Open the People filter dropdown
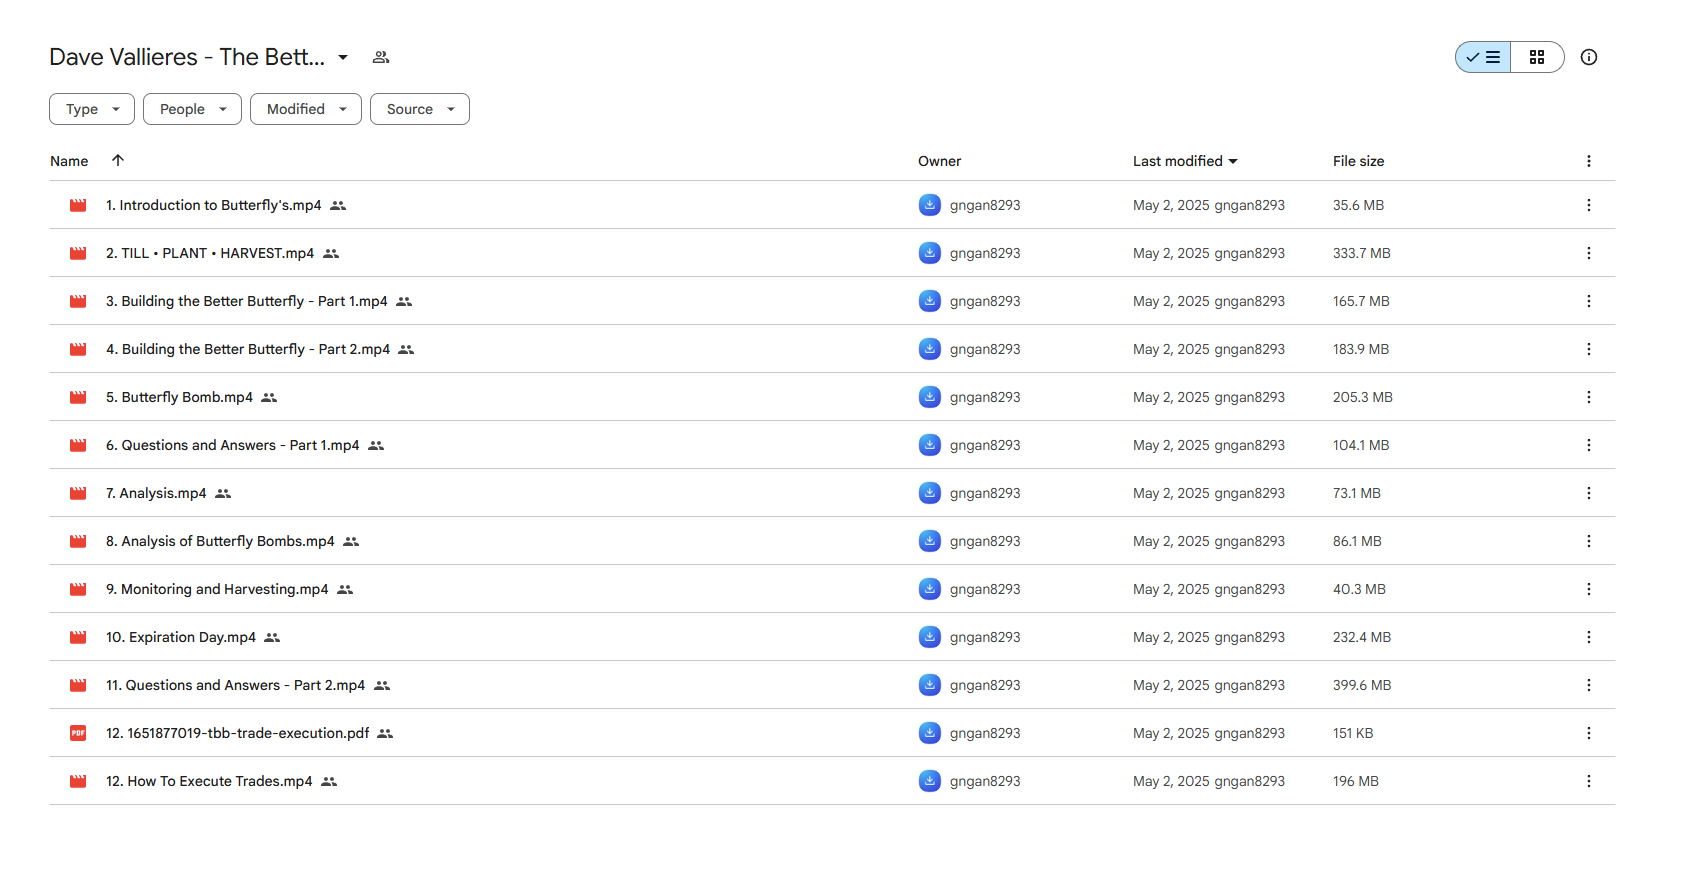This screenshot has width=1688, height=880. tap(192, 109)
